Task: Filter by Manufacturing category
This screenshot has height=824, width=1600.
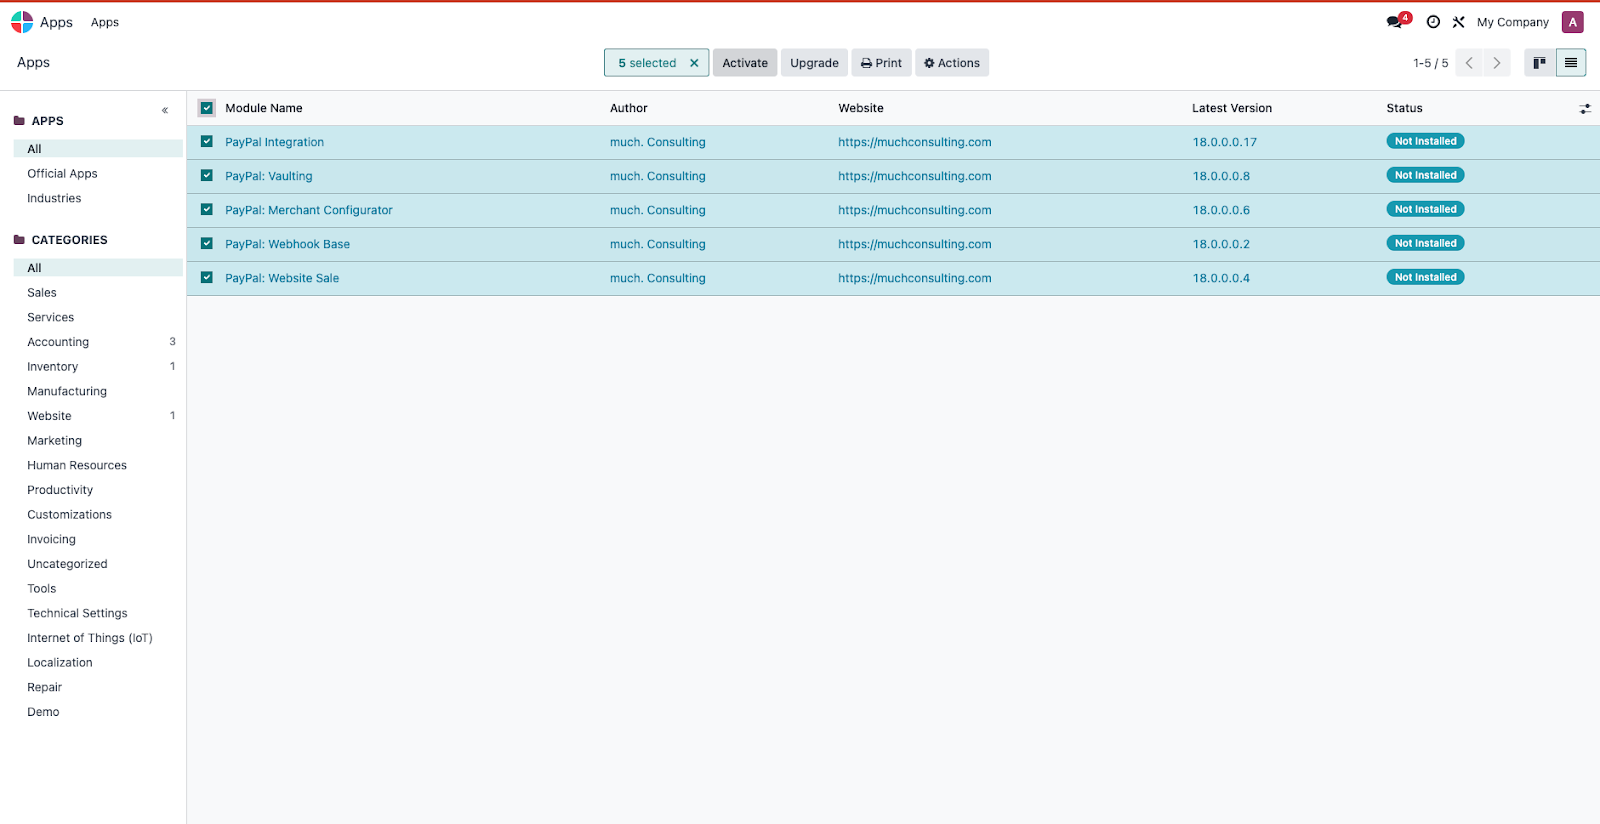Action: (98, 391)
